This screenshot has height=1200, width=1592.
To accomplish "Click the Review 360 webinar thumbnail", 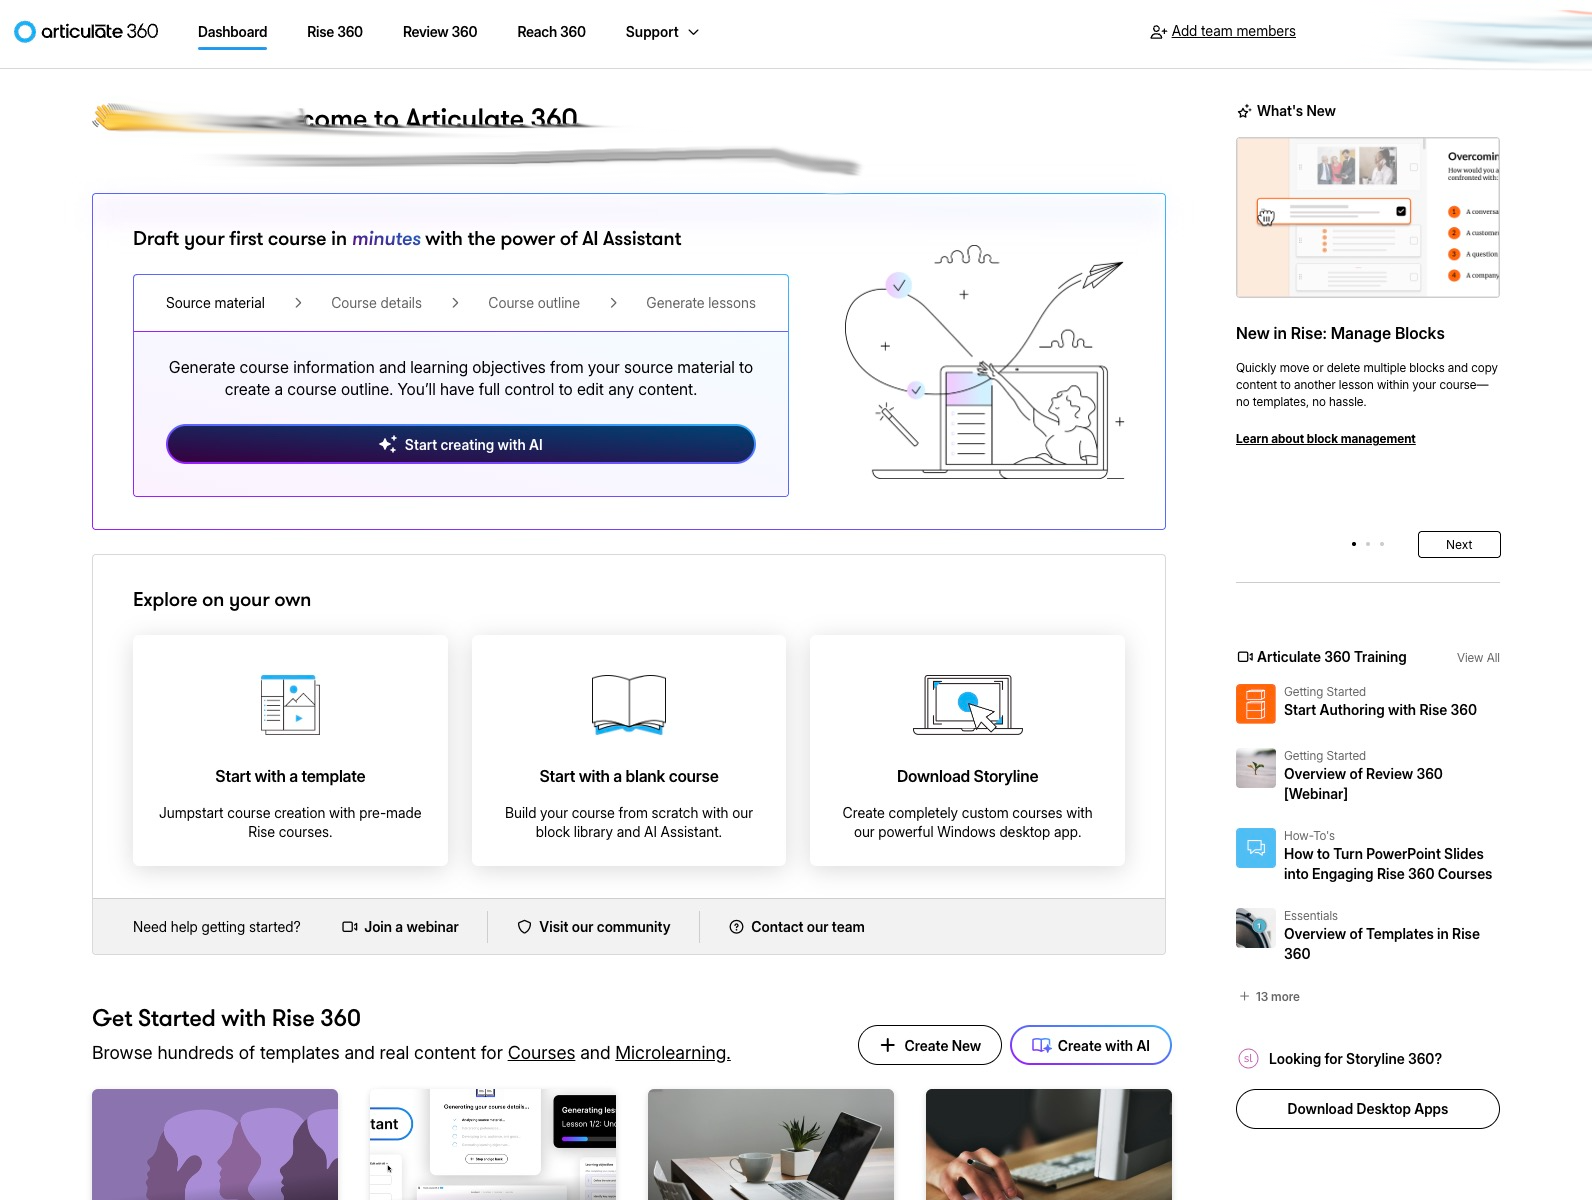I will pos(1256,768).
